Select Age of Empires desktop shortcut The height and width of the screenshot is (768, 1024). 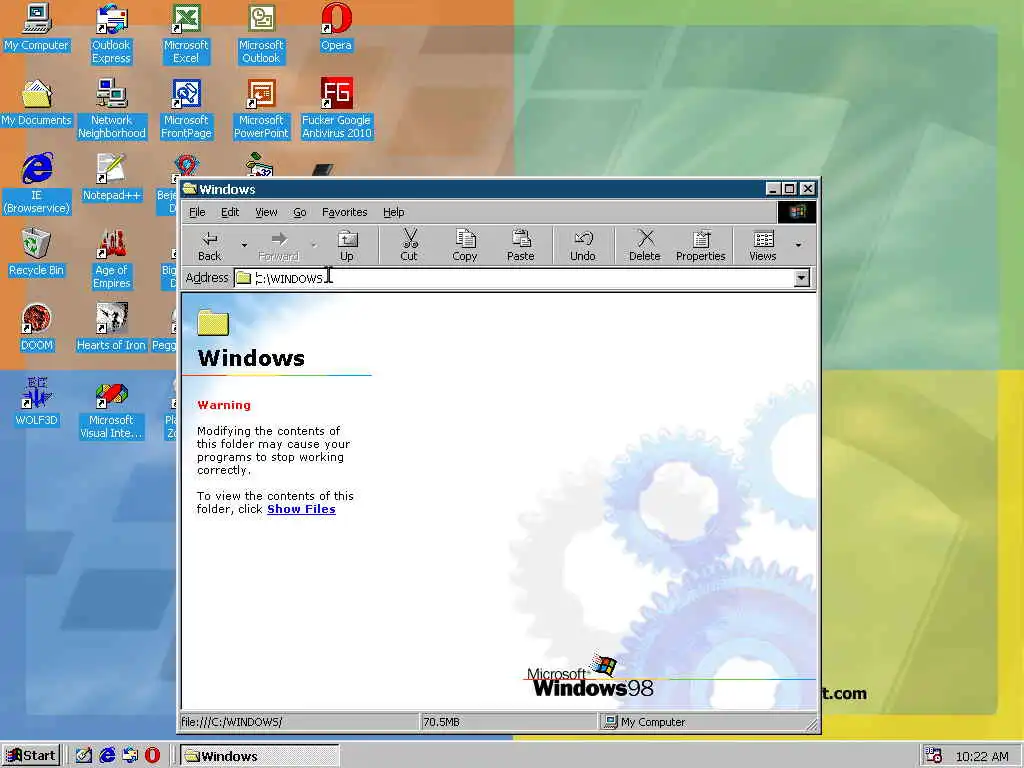(112, 259)
